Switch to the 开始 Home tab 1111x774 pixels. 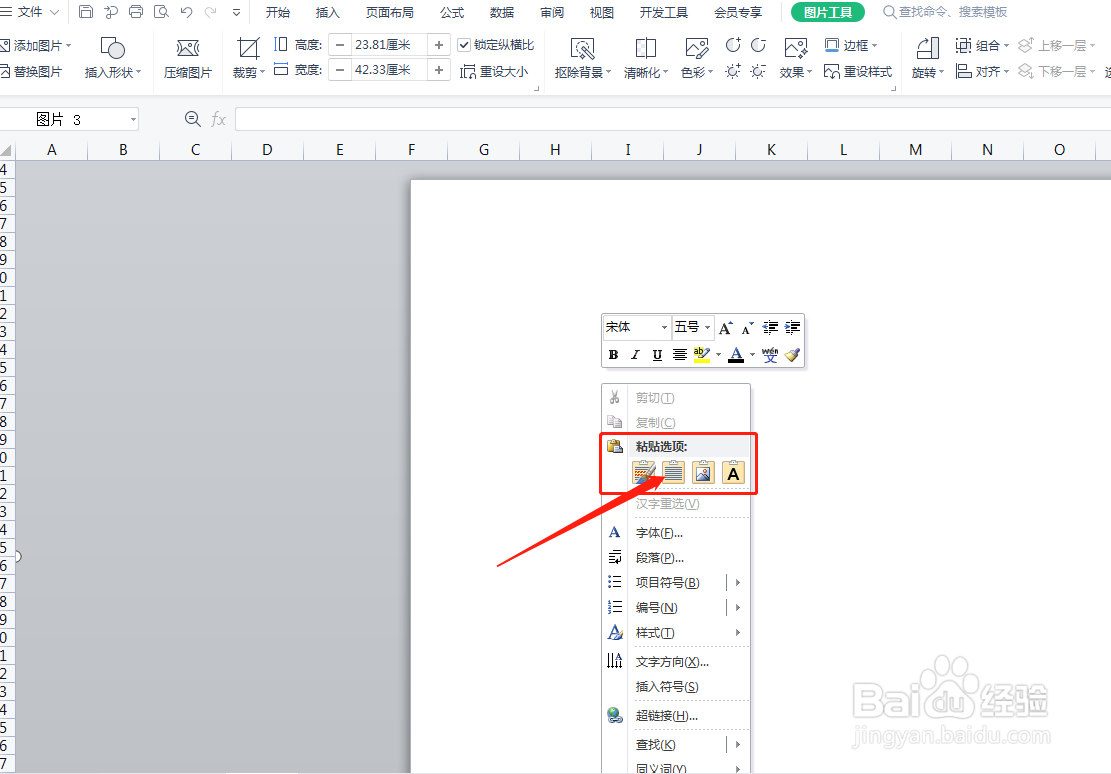pos(278,12)
